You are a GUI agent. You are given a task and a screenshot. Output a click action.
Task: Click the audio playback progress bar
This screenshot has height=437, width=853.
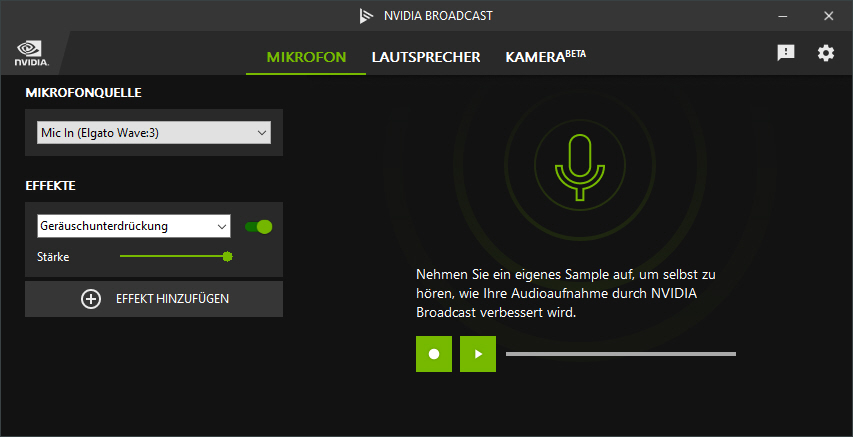click(621, 354)
